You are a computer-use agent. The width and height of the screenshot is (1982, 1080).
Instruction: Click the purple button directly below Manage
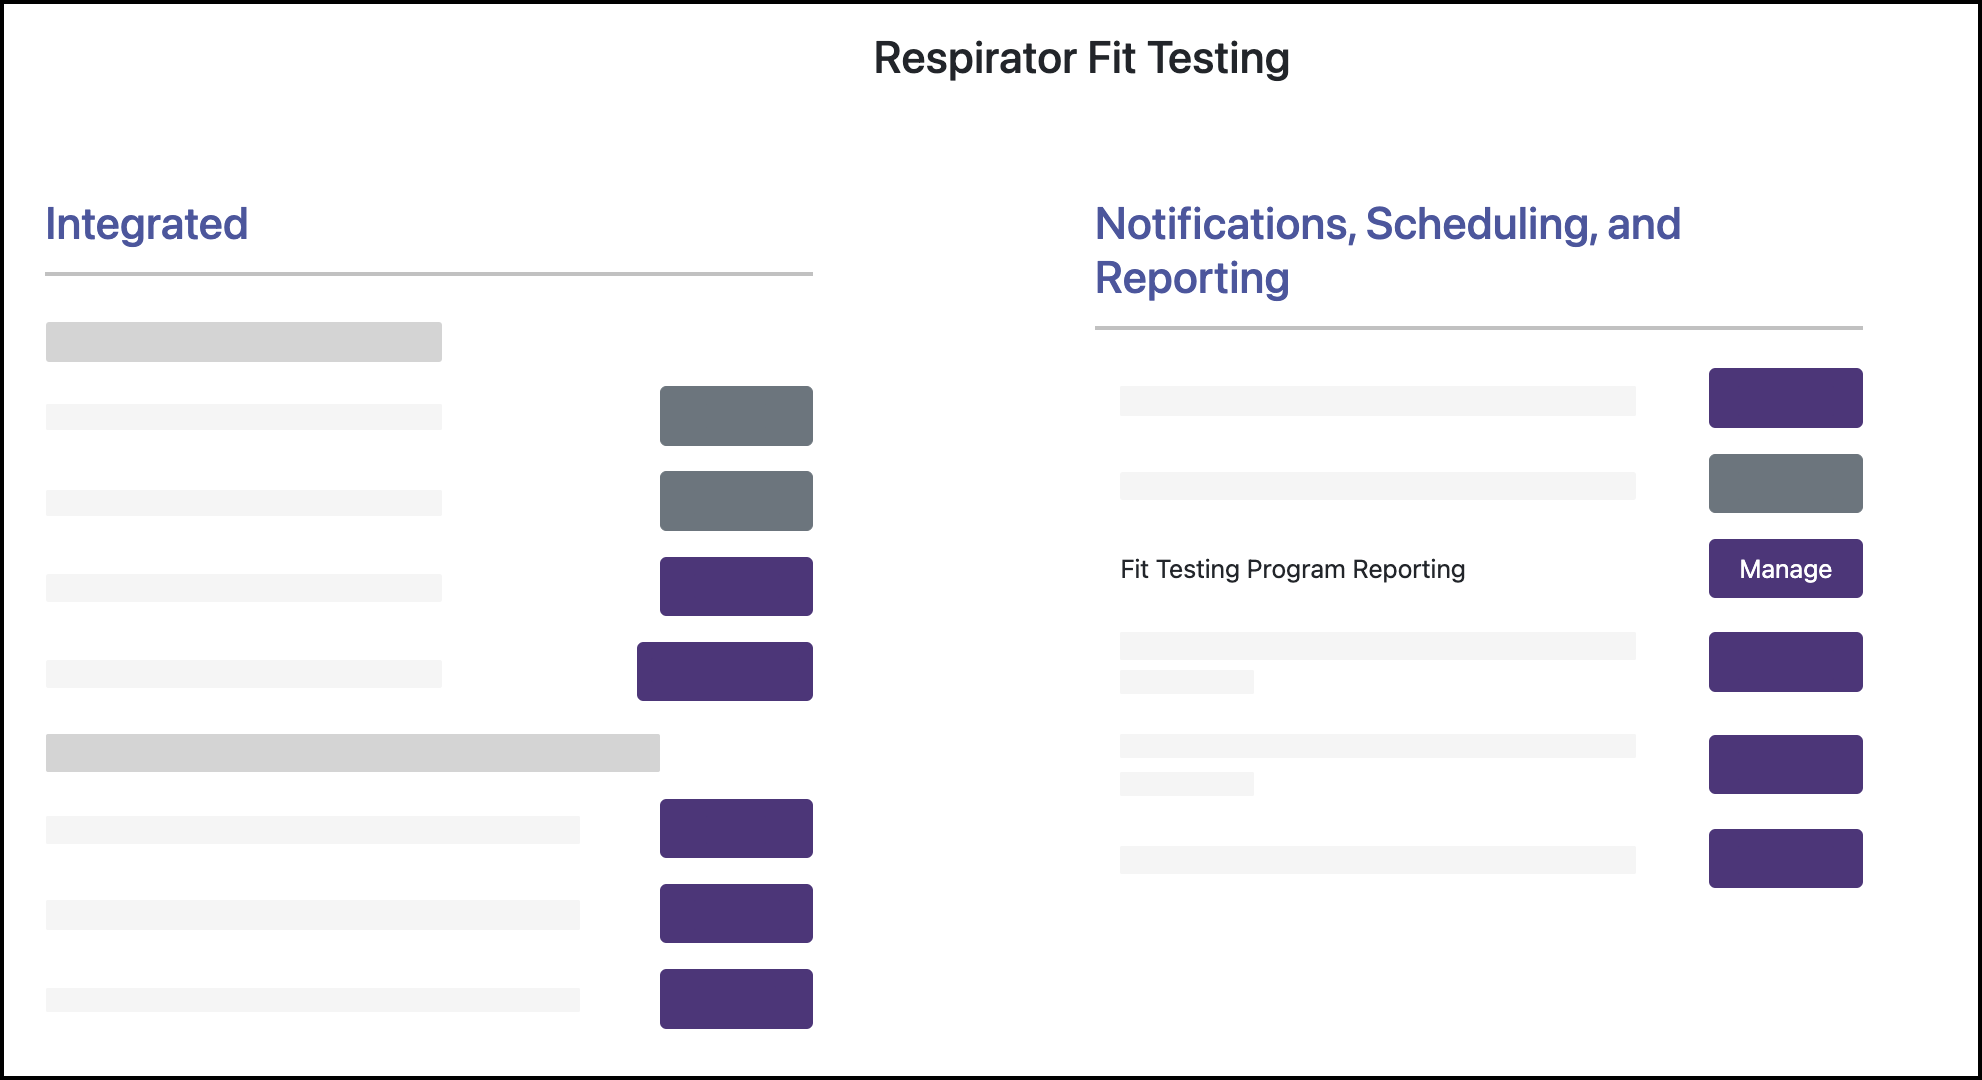(1785, 661)
